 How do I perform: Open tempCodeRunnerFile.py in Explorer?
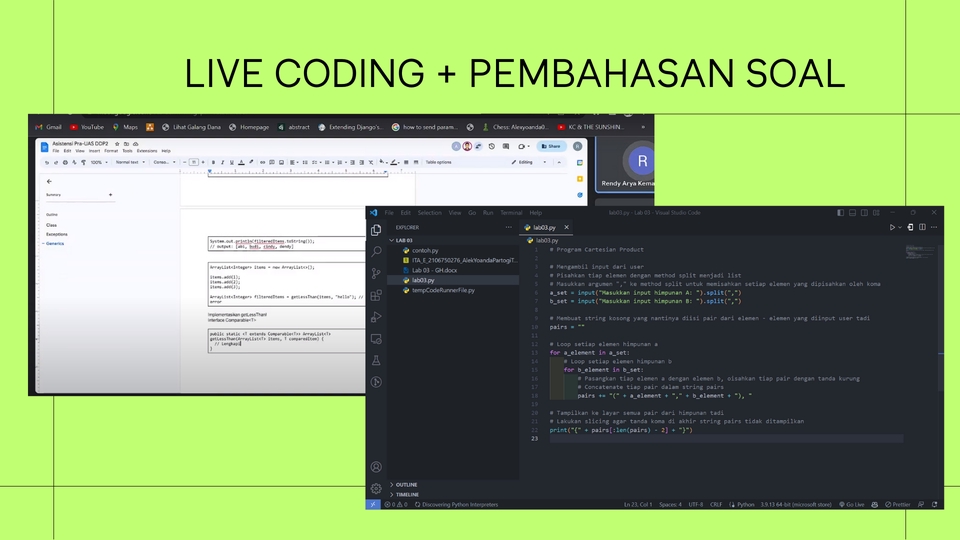point(453,290)
